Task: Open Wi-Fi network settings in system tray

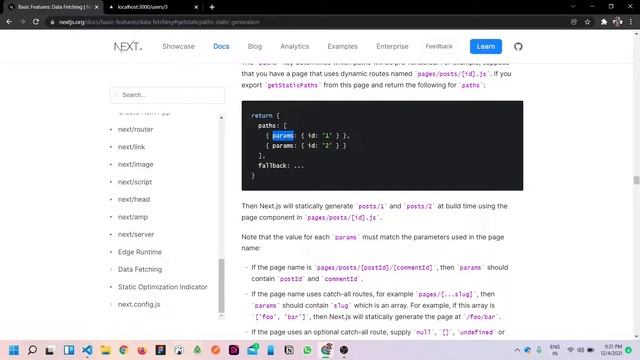Action: pyautogui.click(x=570, y=350)
